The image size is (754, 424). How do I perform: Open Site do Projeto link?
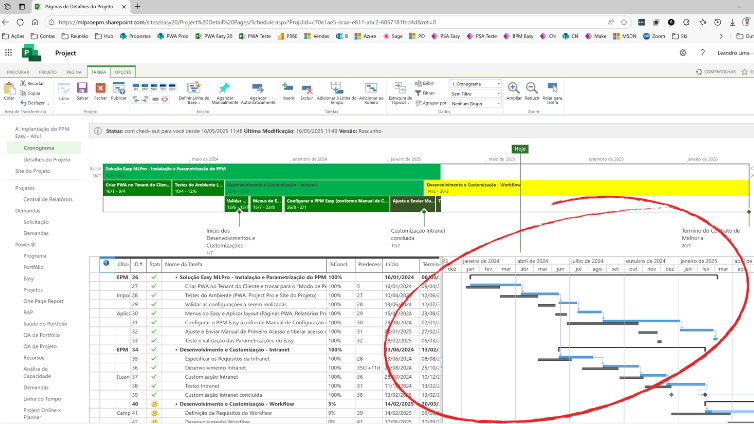click(32, 171)
